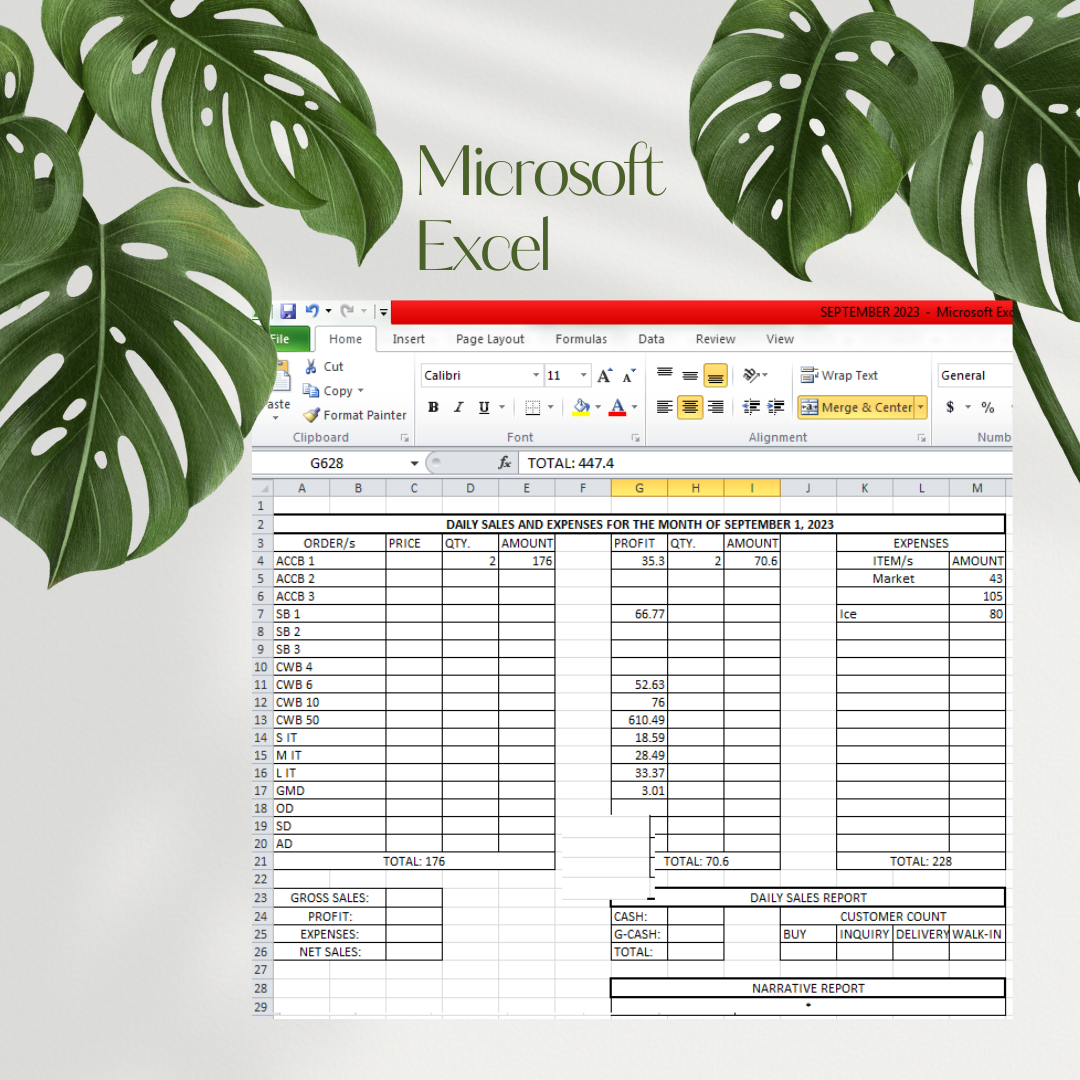The height and width of the screenshot is (1080, 1080).
Task: Click the Borders icon
Action: pyautogui.click(x=532, y=408)
